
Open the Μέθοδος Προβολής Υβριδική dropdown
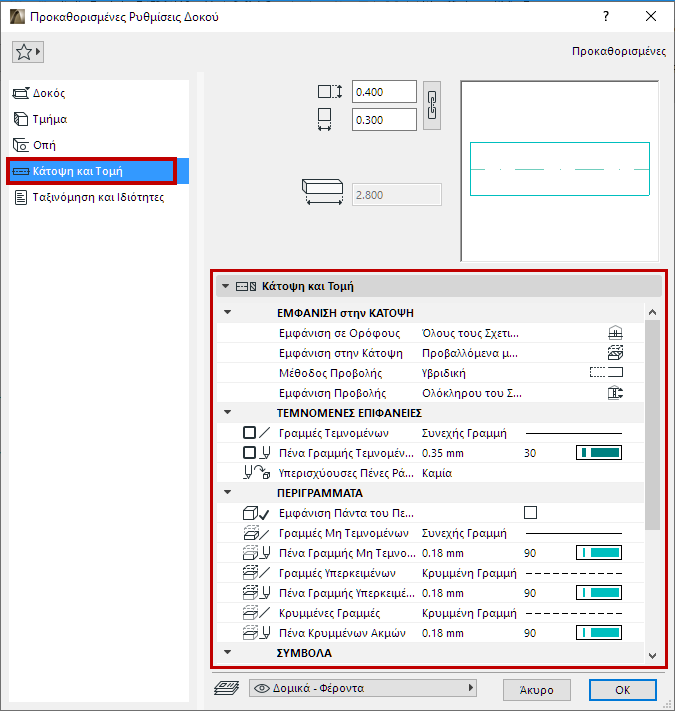(x=443, y=373)
